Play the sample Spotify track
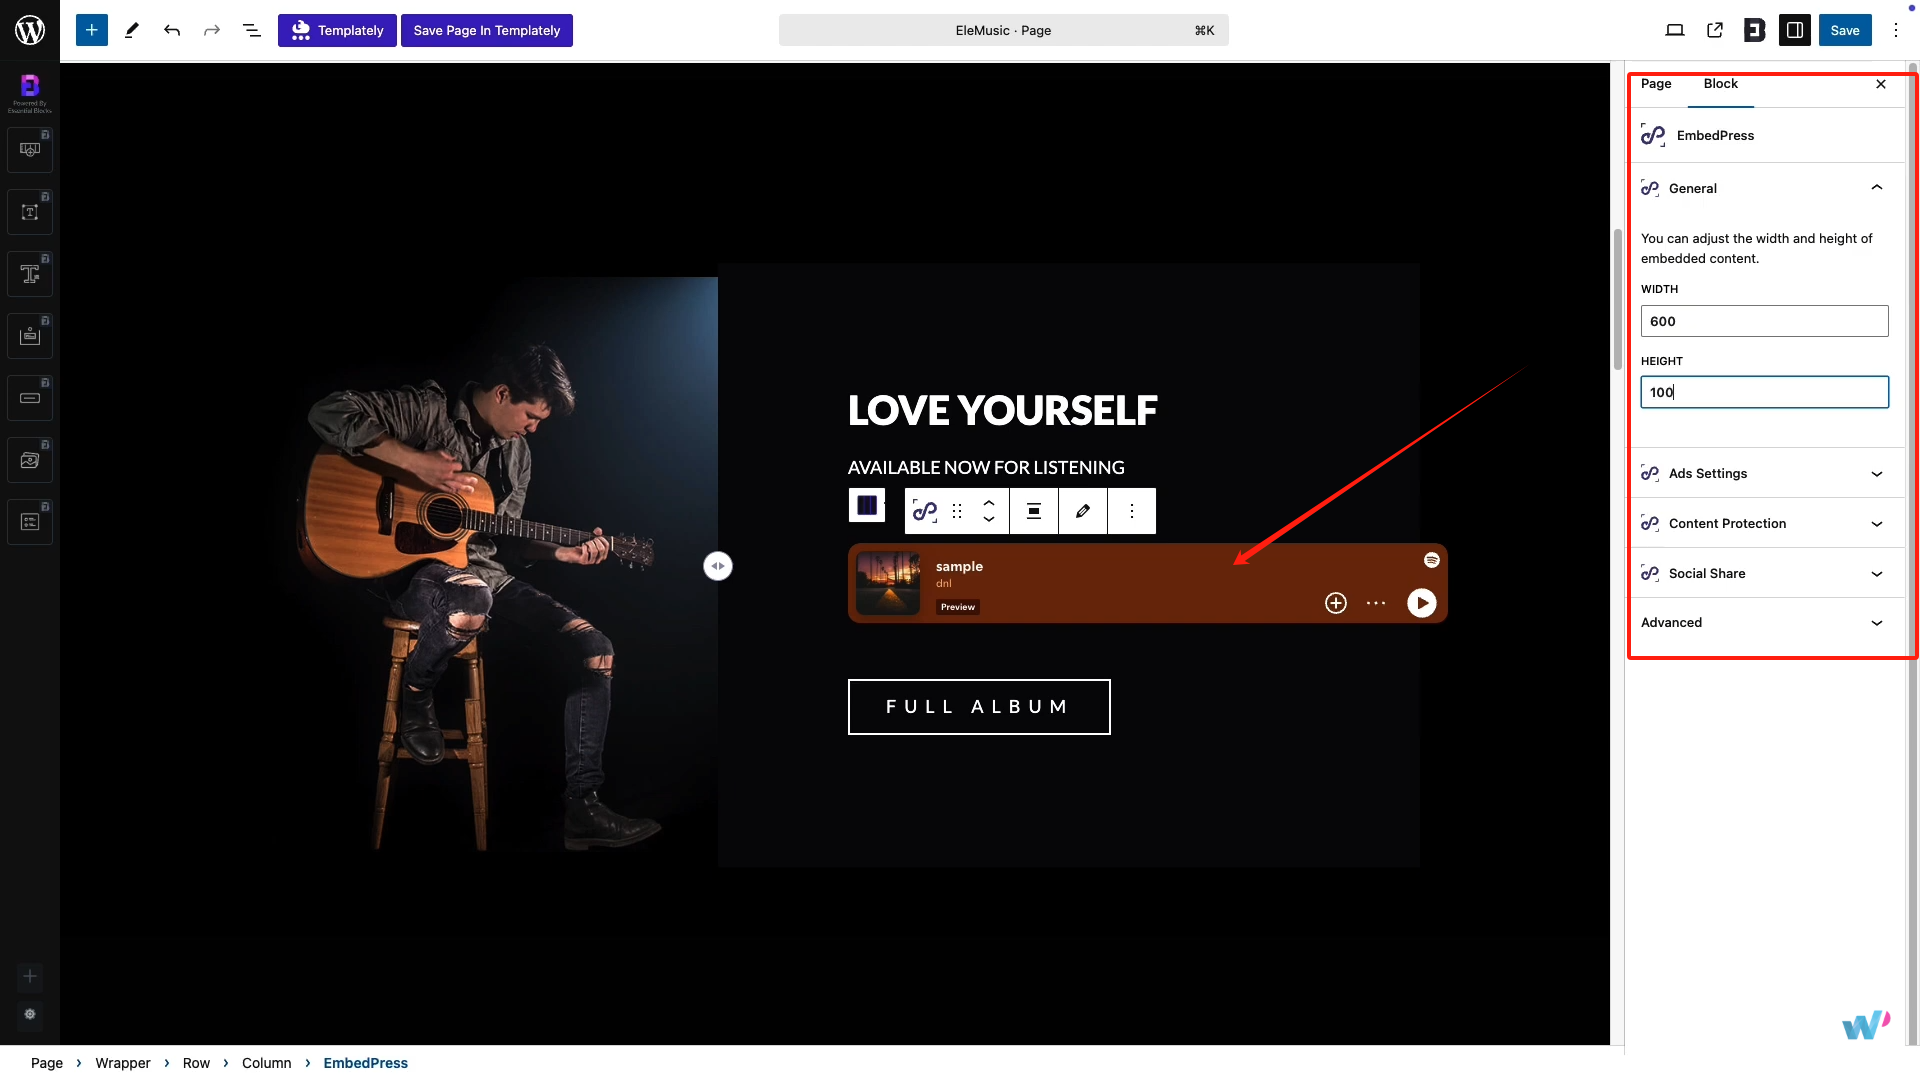Screen dimensions: 1920x1080 1421,603
